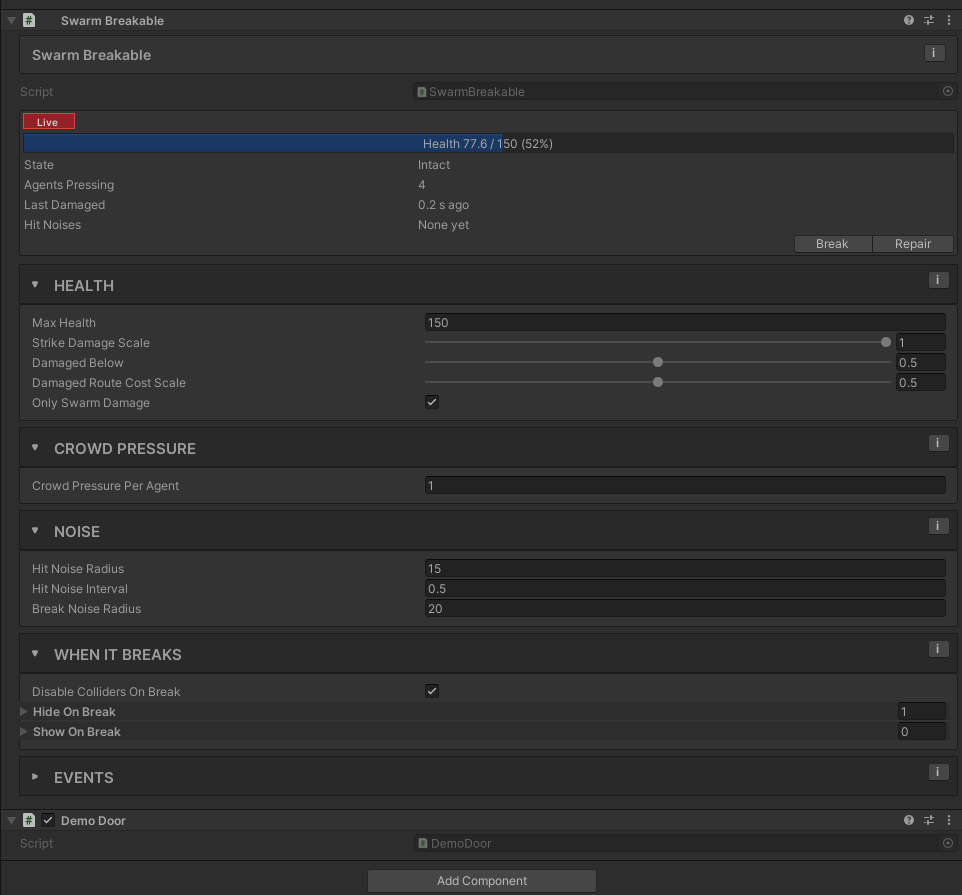Click the Break button
The height and width of the screenshot is (895, 962).
833,244
